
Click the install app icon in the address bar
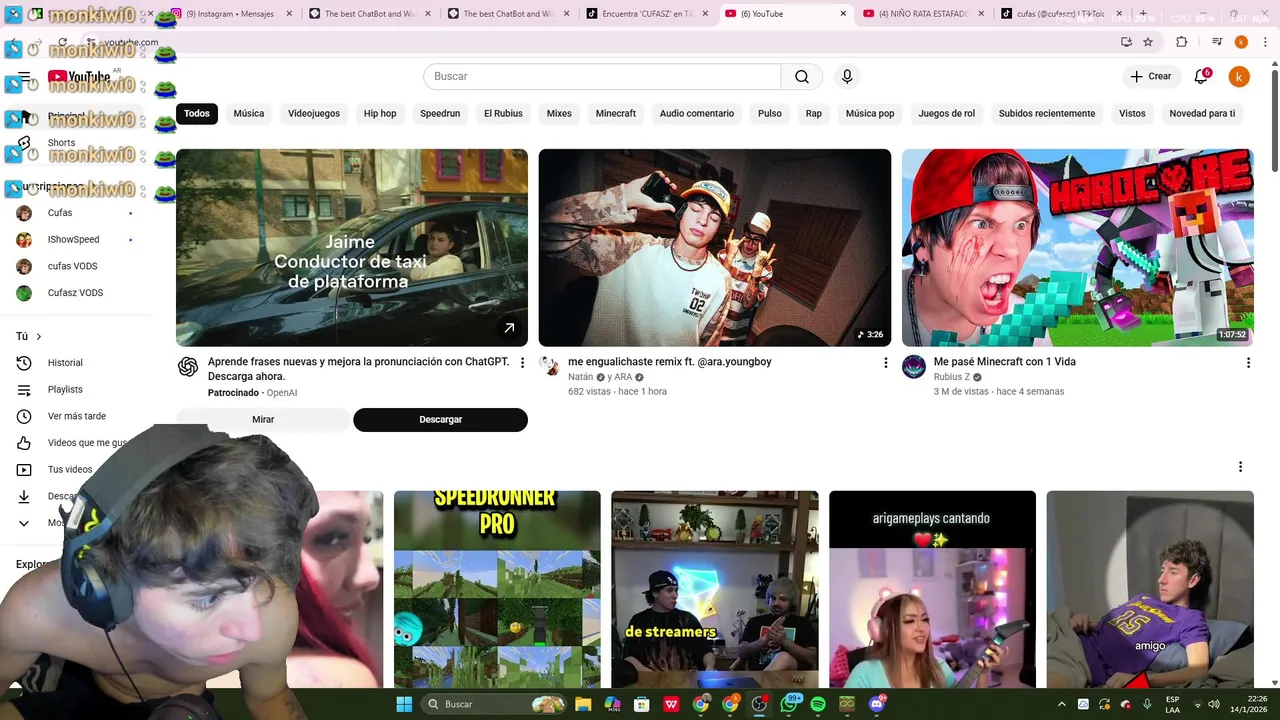pos(1126,42)
